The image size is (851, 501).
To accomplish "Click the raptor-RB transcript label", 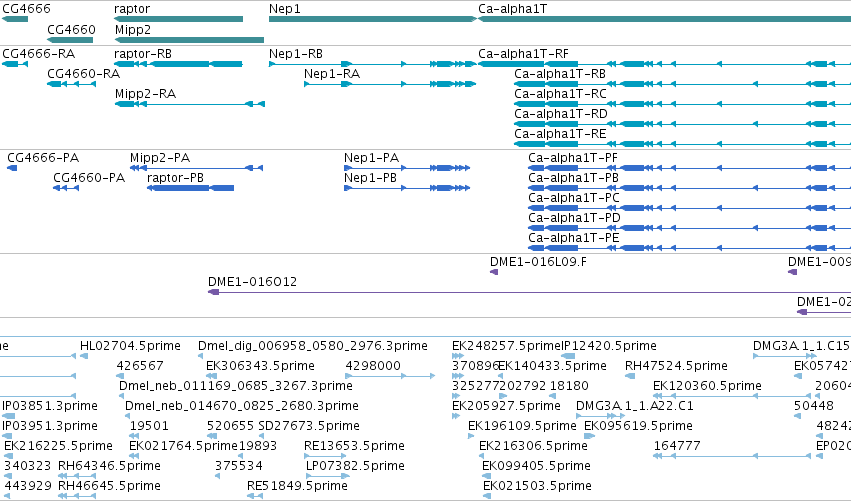I will (143, 54).
